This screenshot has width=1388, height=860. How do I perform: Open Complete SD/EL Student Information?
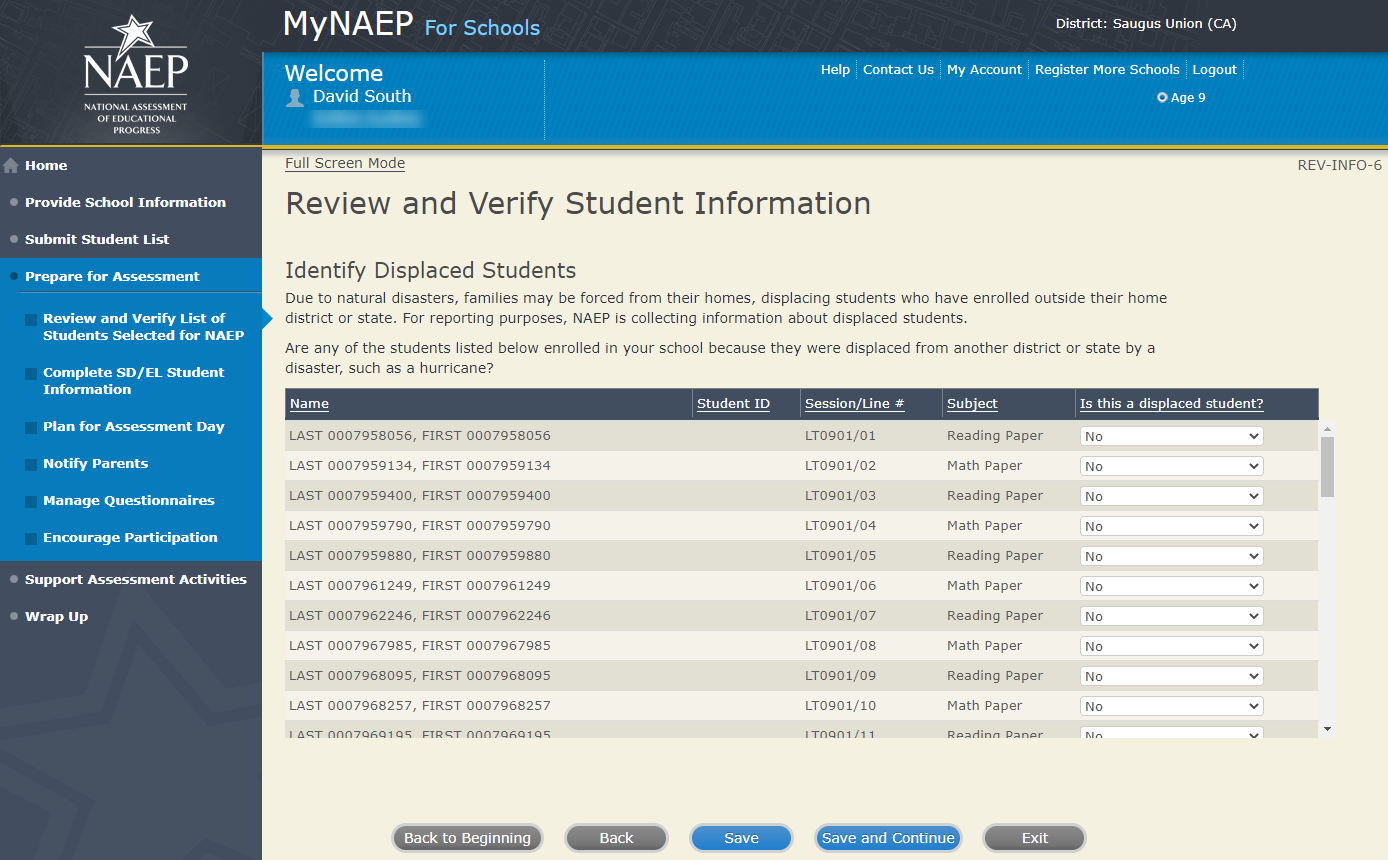click(133, 381)
